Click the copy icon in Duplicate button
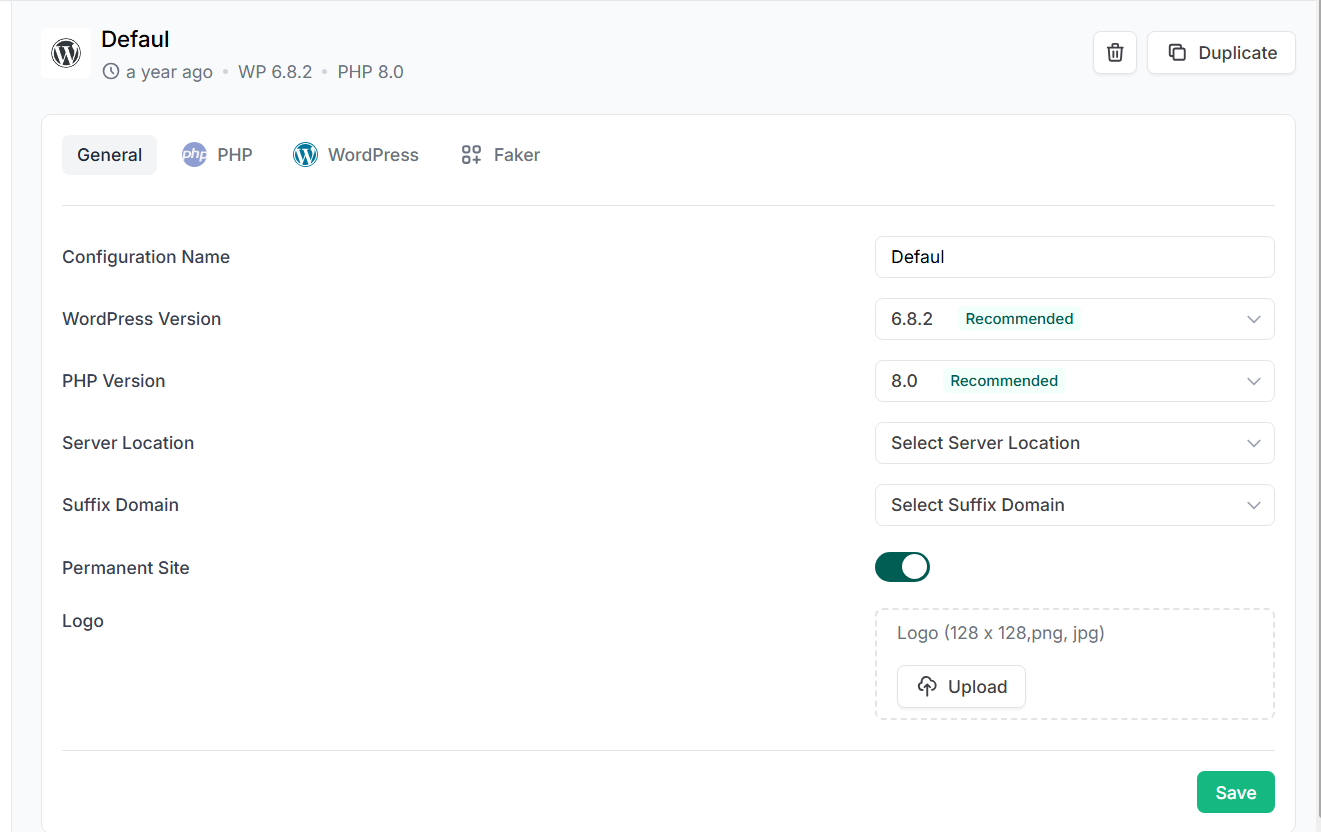The image size is (1321, 832). coord(1177,53)
